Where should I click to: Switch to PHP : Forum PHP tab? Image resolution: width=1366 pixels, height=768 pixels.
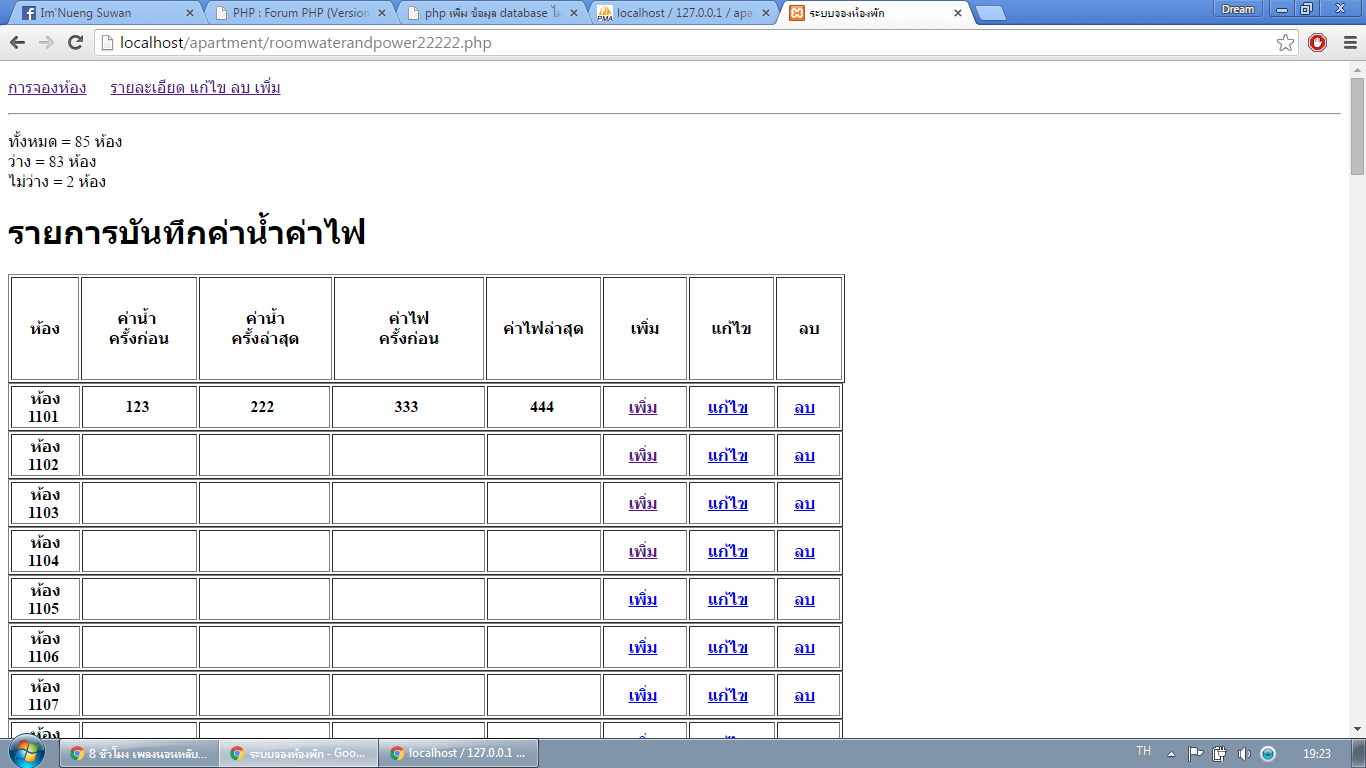coord(300,13)
